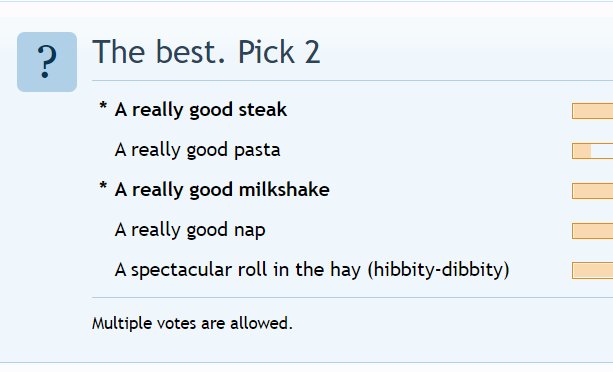Click the question mark poll icon

pos(47,62)
